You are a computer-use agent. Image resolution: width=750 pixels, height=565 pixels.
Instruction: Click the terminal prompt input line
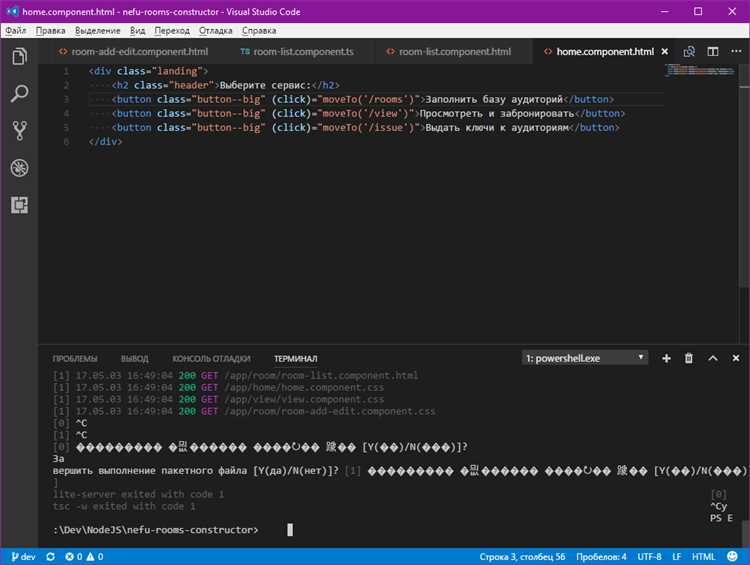[172, 530]
